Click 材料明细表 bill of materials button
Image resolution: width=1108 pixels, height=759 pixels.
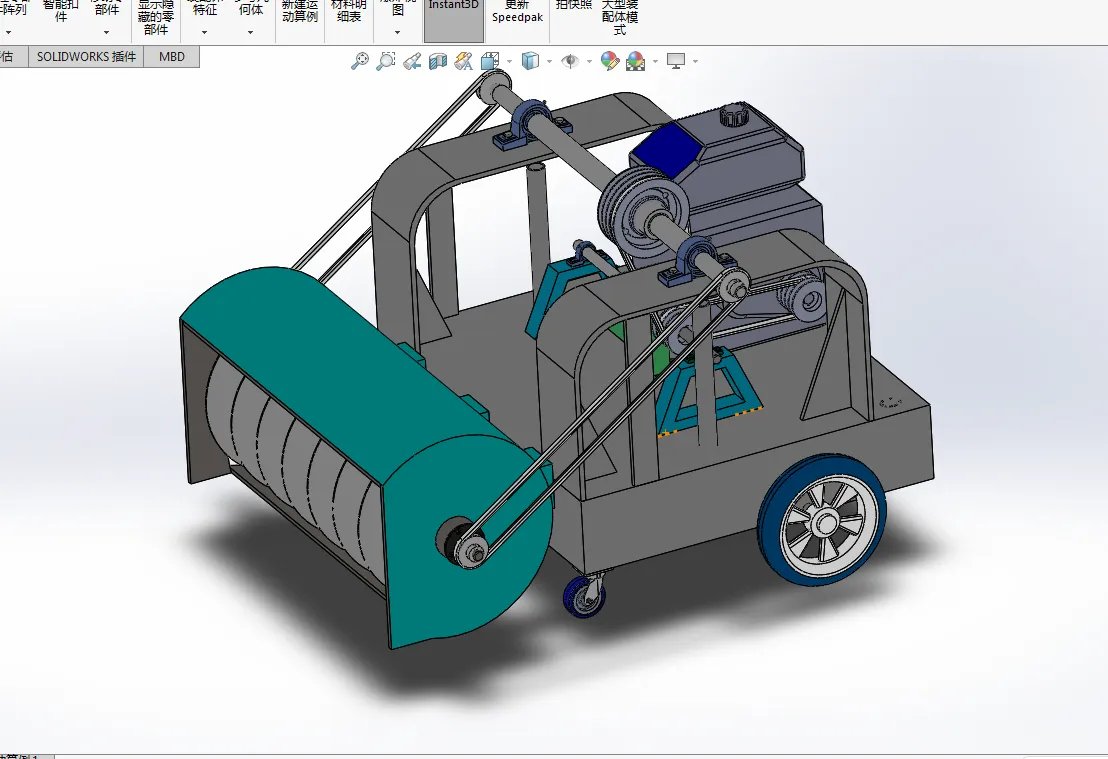pyautogui.click(x=348, y=13)
